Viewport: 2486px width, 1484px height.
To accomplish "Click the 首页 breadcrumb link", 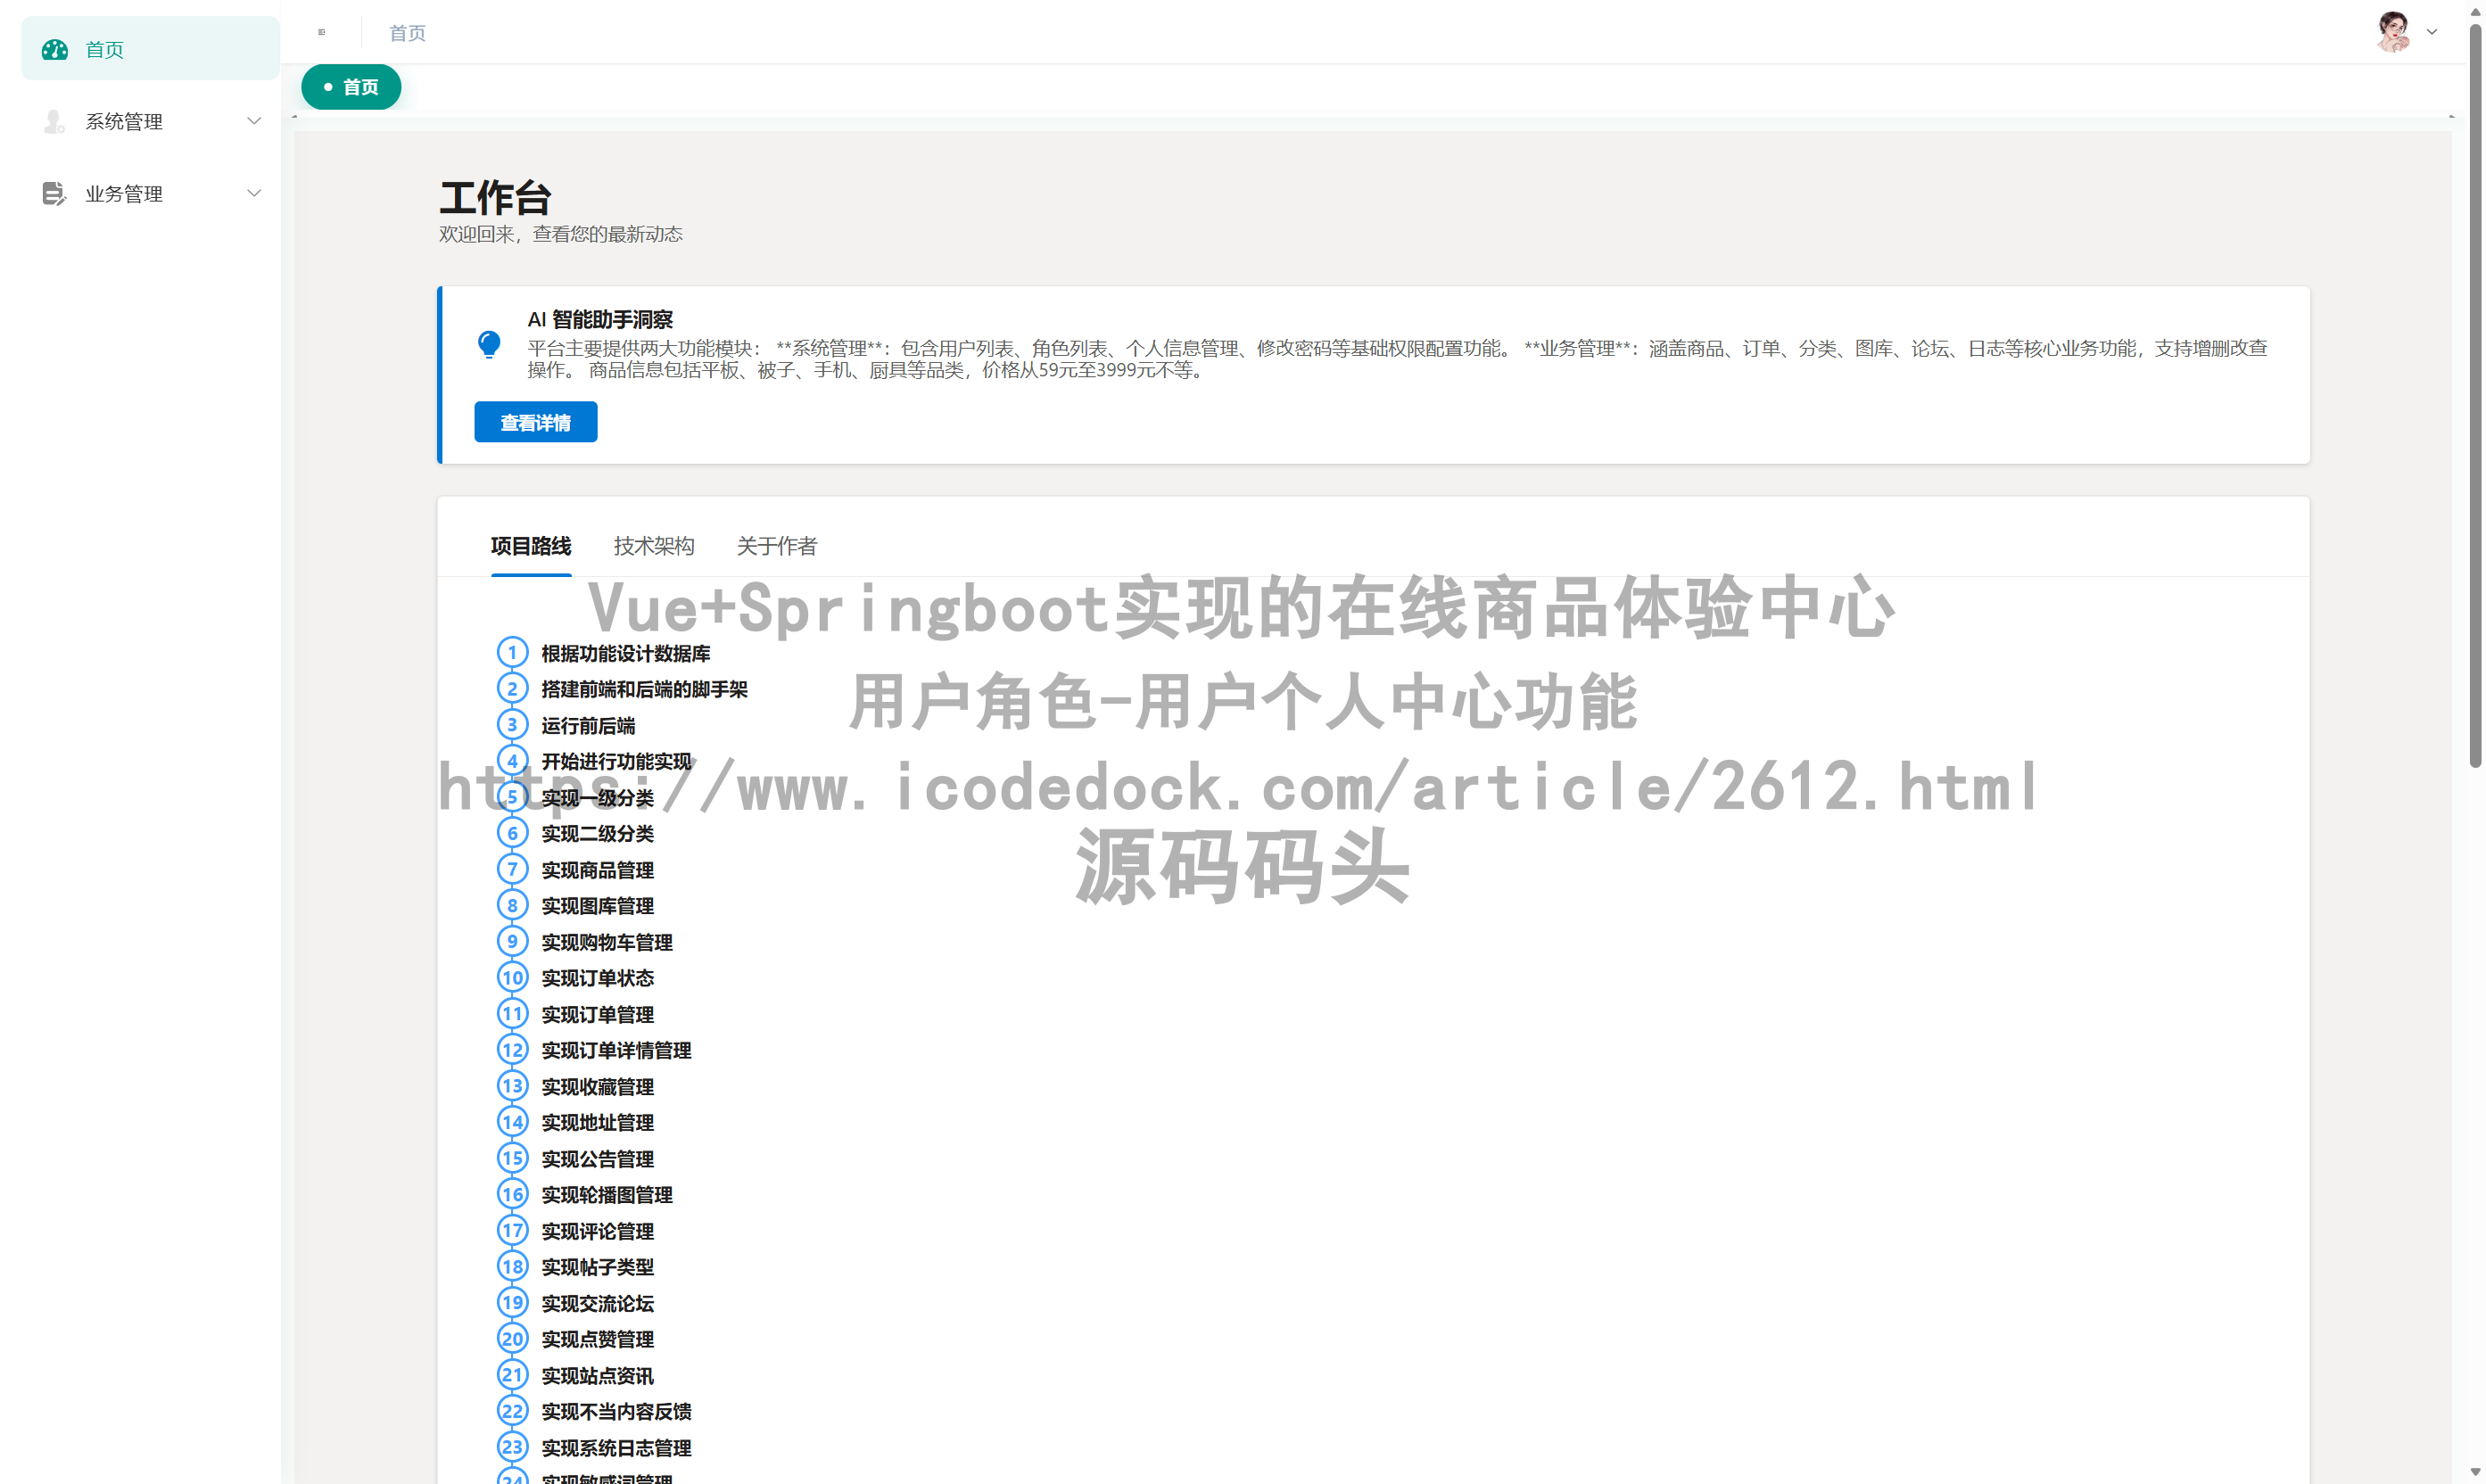I will tap(407, 33).
